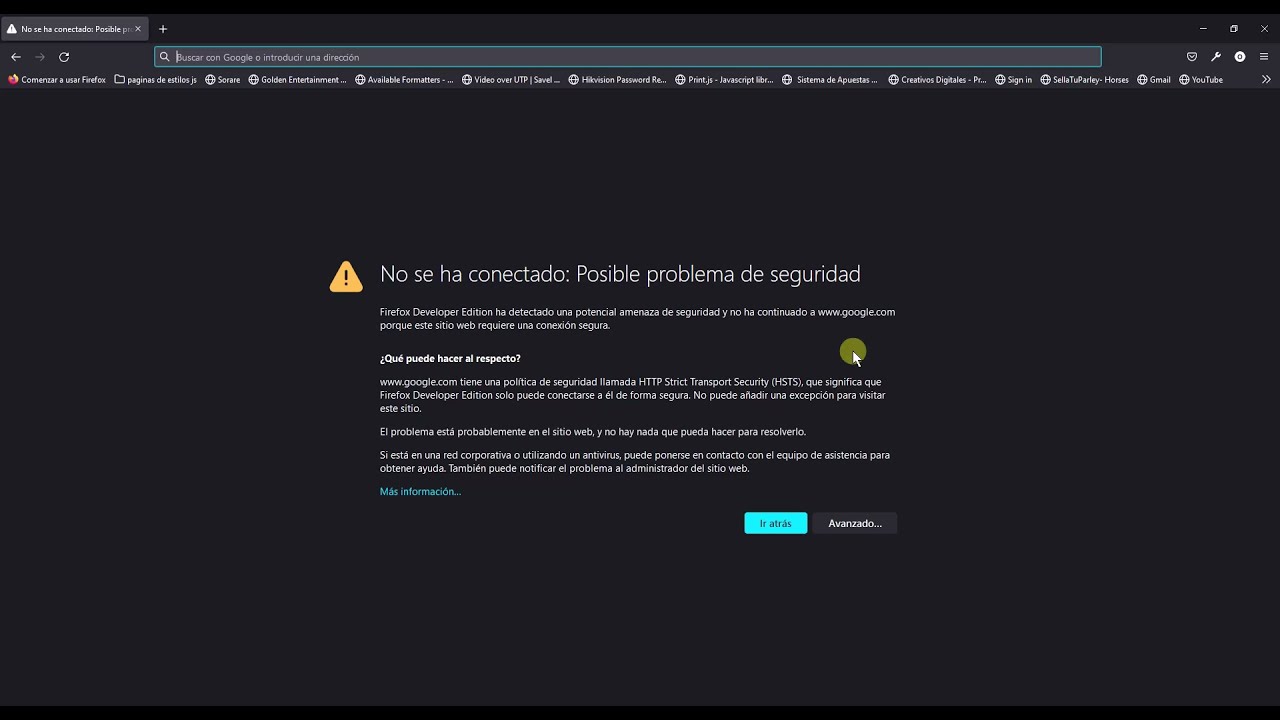Image resolution: width=1280 pixels, height=720 pixels.
Task: Show more bookmarks chevron
Action: point(1266,79)
